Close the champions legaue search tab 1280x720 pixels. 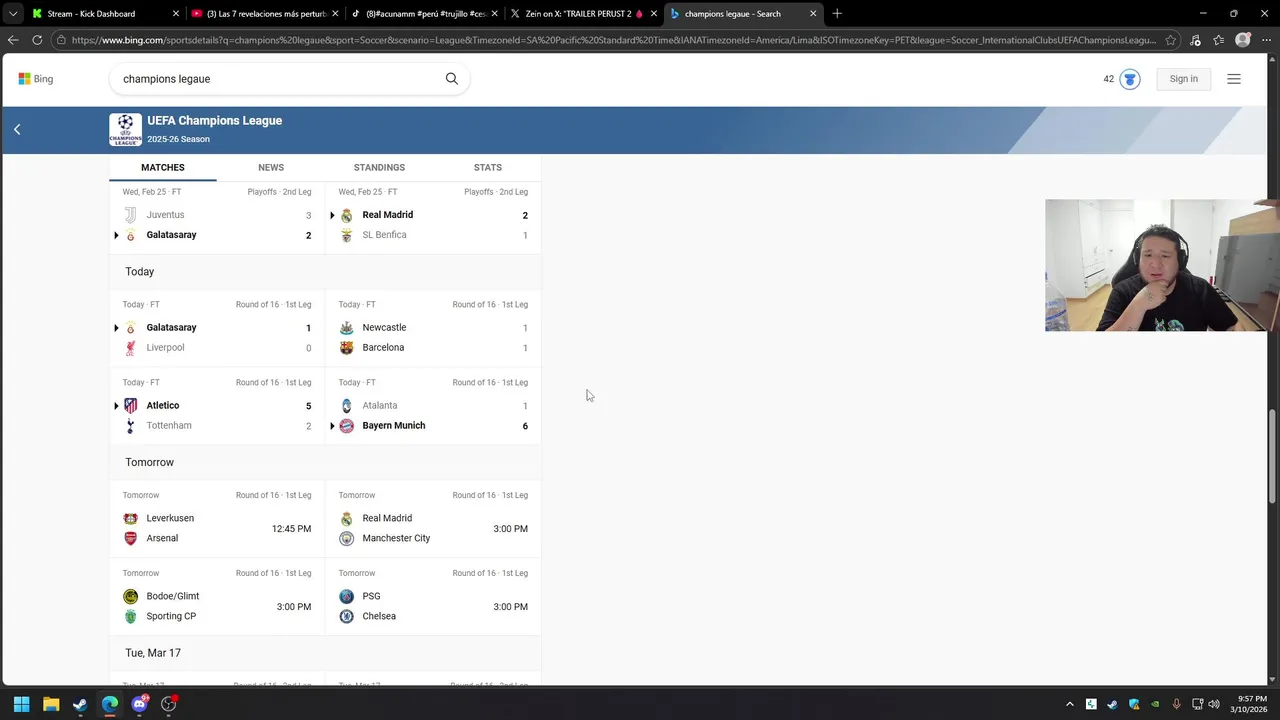point(813,14)
